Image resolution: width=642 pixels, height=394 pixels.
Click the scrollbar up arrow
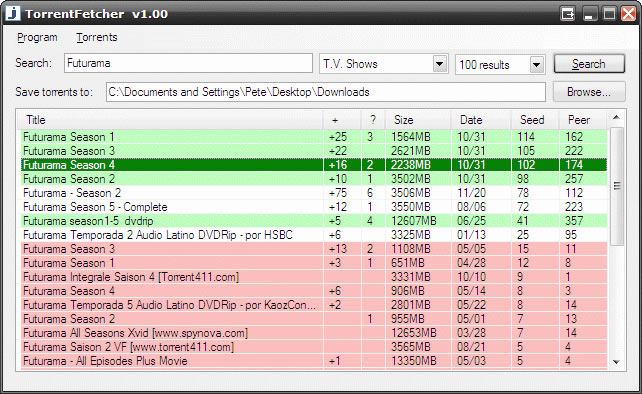[x=616, y=118]
